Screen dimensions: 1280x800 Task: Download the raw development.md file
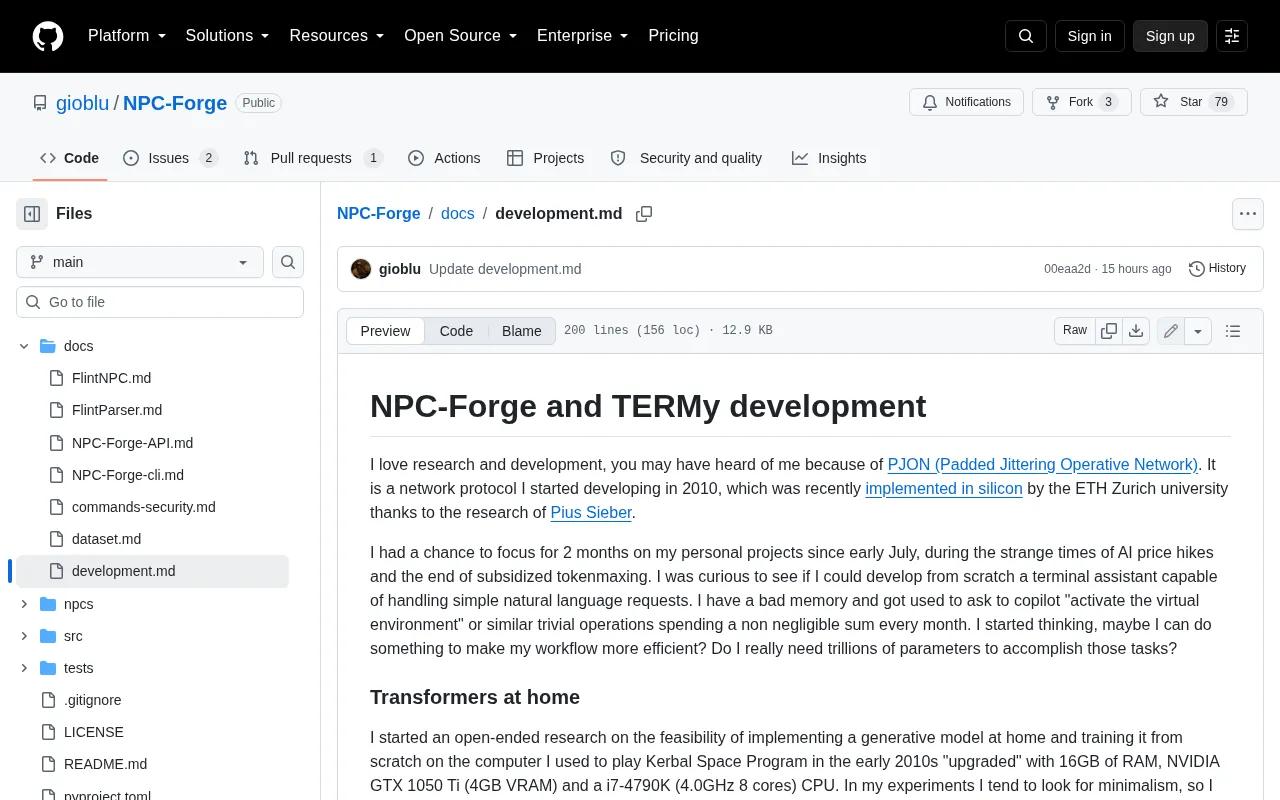[x=1136, y=331]
